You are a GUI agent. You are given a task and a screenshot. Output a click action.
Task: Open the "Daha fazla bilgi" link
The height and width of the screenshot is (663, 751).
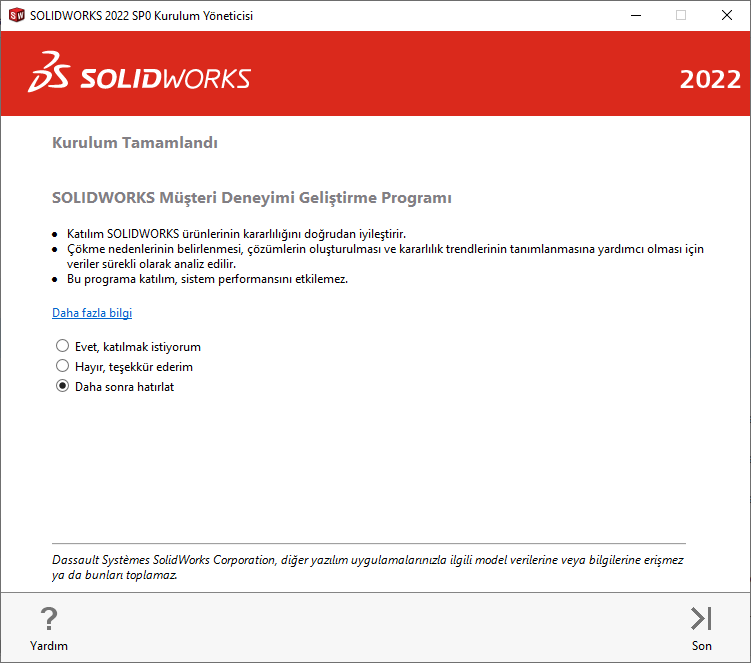pos(92,313)
